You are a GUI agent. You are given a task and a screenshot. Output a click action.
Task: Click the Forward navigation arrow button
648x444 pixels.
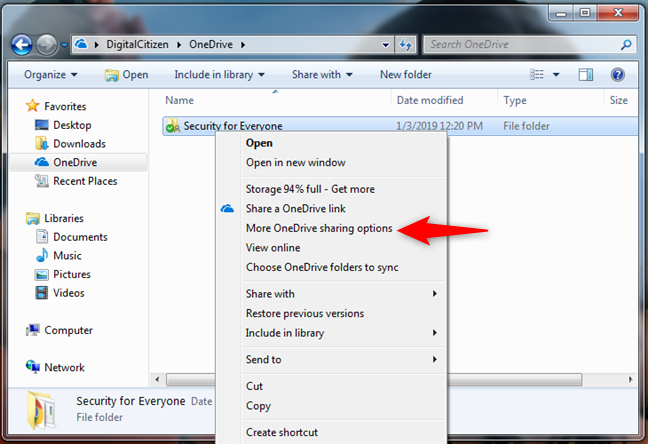46,45
